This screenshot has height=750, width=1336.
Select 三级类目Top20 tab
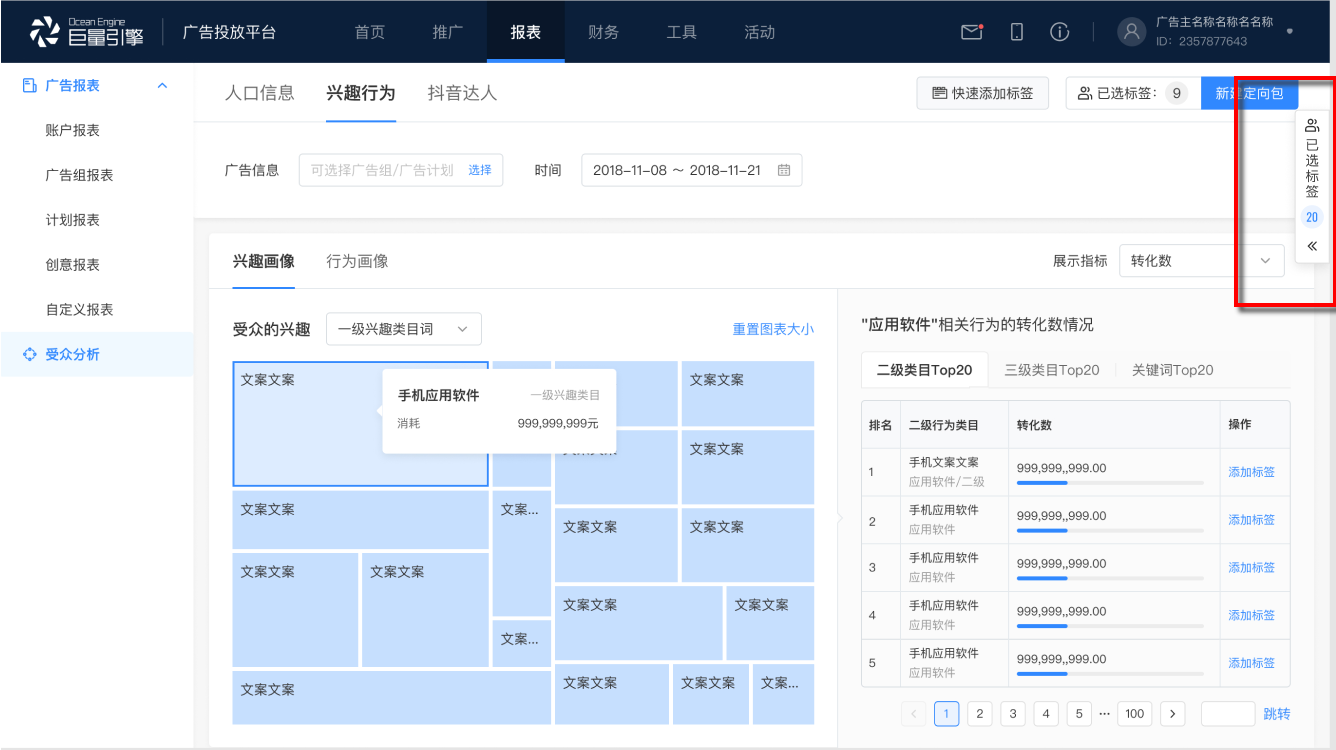click(x=1052, y=370)
